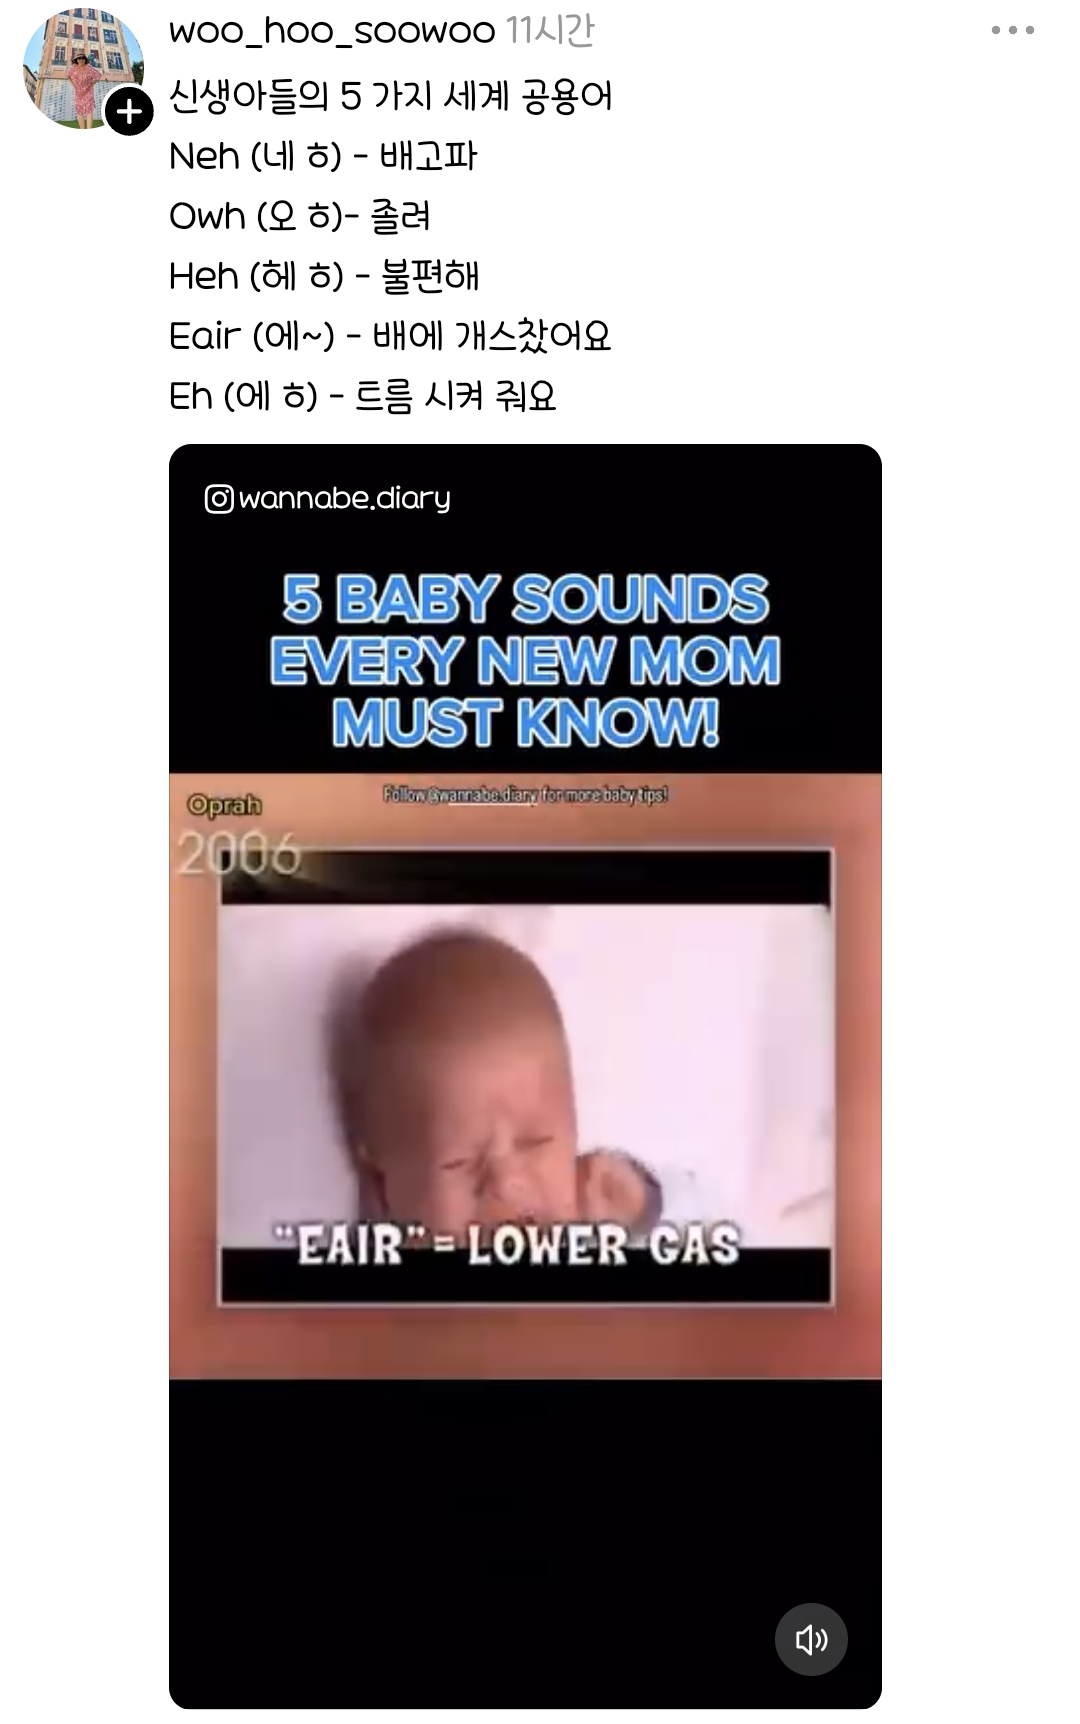Viewport: 1080px width, 1724px height.
Task: Click the 2006 year label in the video
Action: [x=239, y=854]
